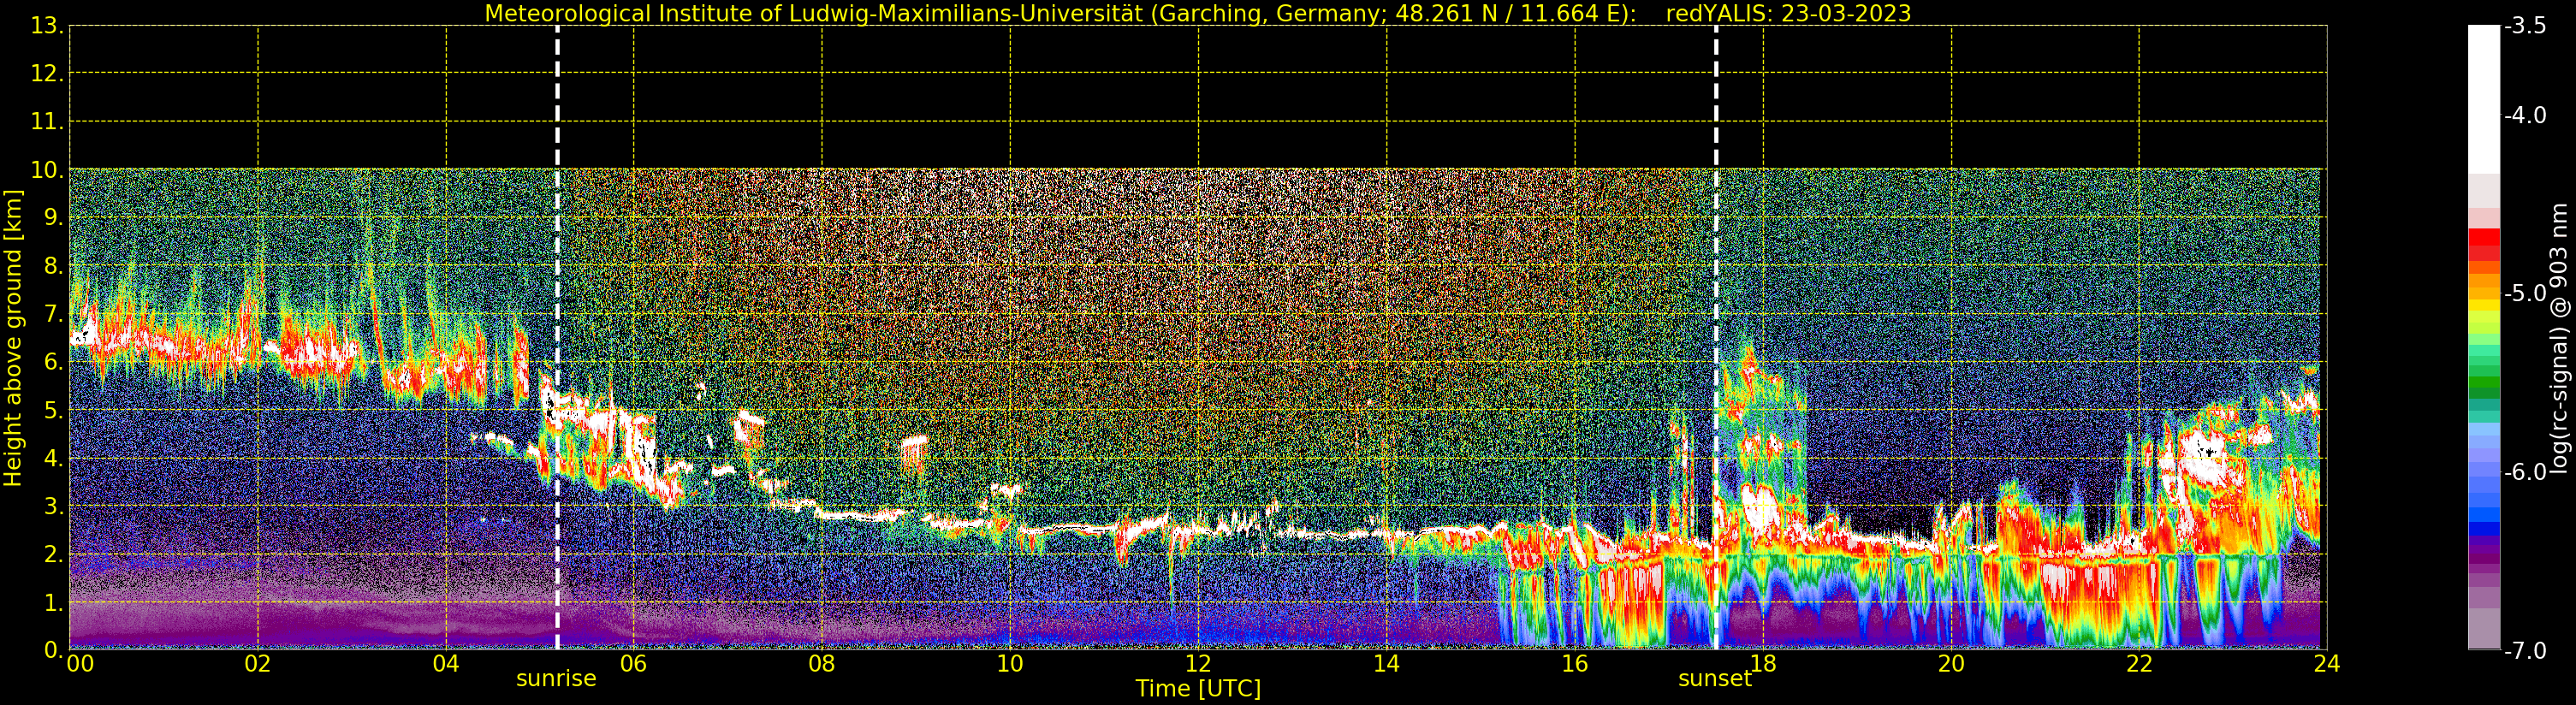Click the y-axis tick label '3.'

coord(54,507)
